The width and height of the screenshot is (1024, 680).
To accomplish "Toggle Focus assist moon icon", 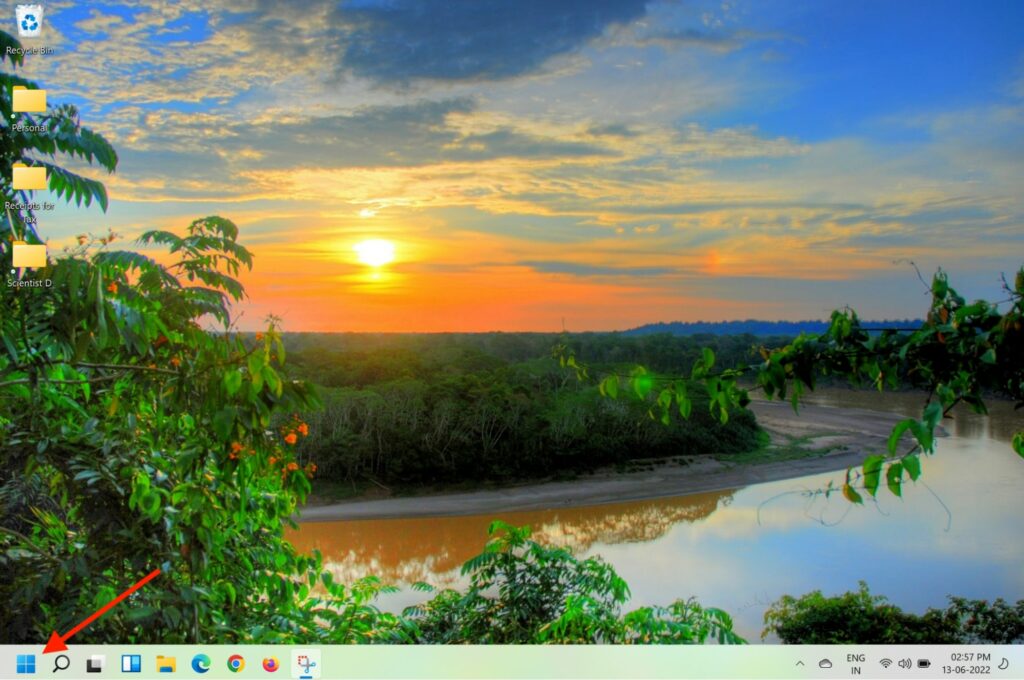I will [x=1003, y=663].
